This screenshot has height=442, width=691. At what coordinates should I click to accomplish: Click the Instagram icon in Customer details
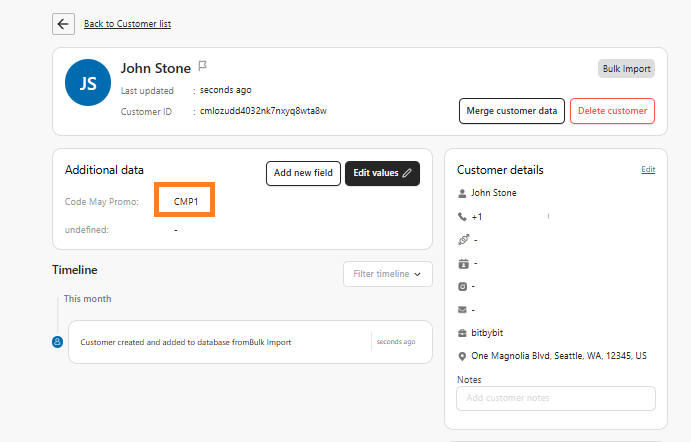click(x=462, y=286)
